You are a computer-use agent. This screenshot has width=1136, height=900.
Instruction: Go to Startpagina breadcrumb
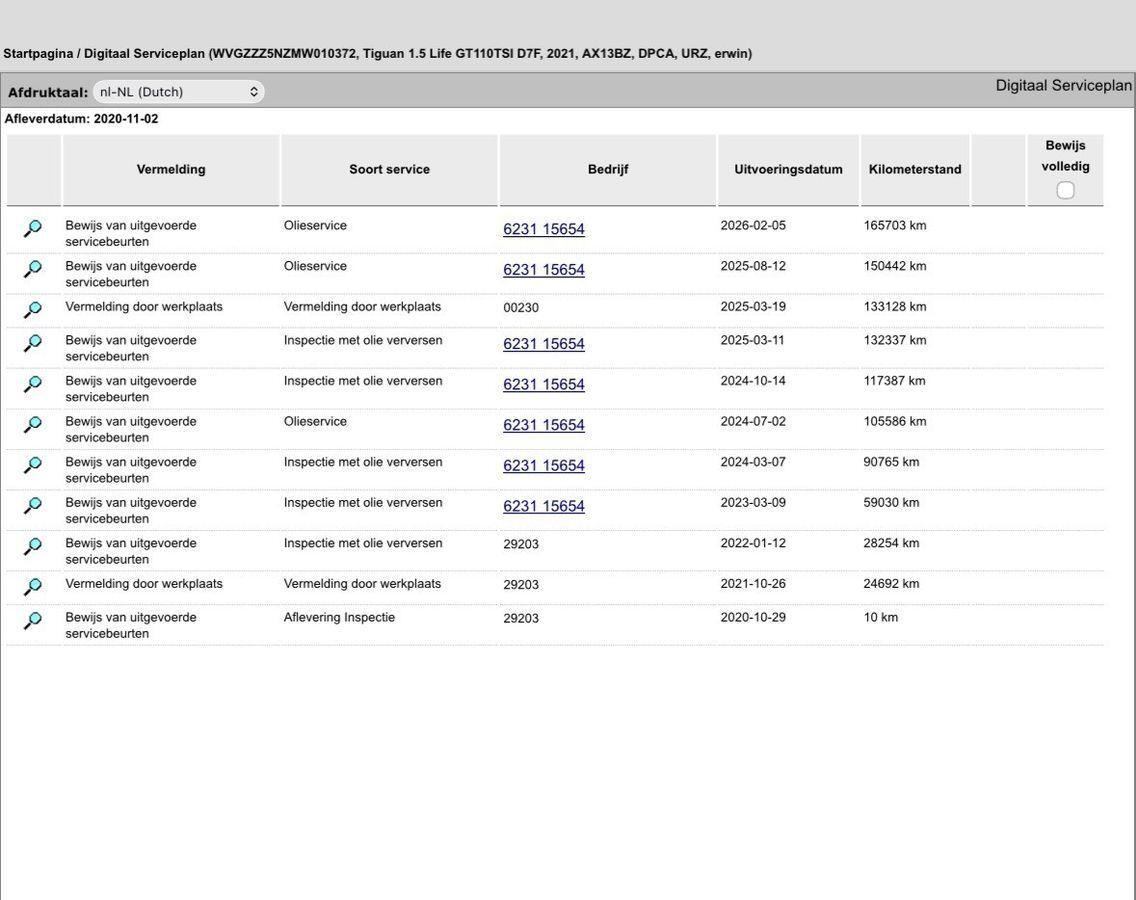38,54
